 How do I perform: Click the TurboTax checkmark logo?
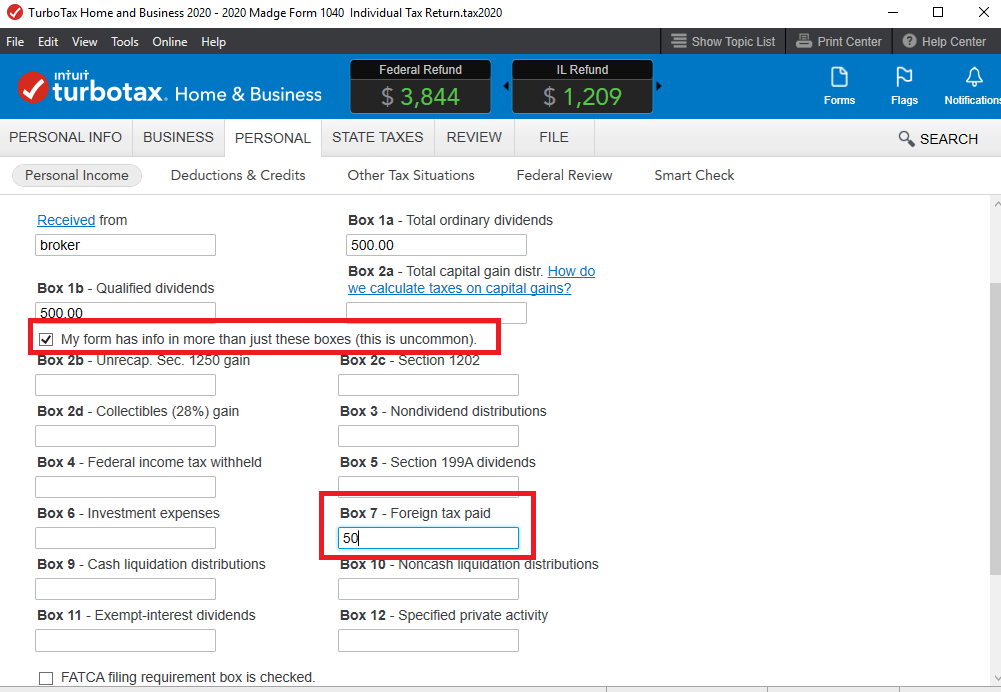pyautogui.click(x=33, y=87)
